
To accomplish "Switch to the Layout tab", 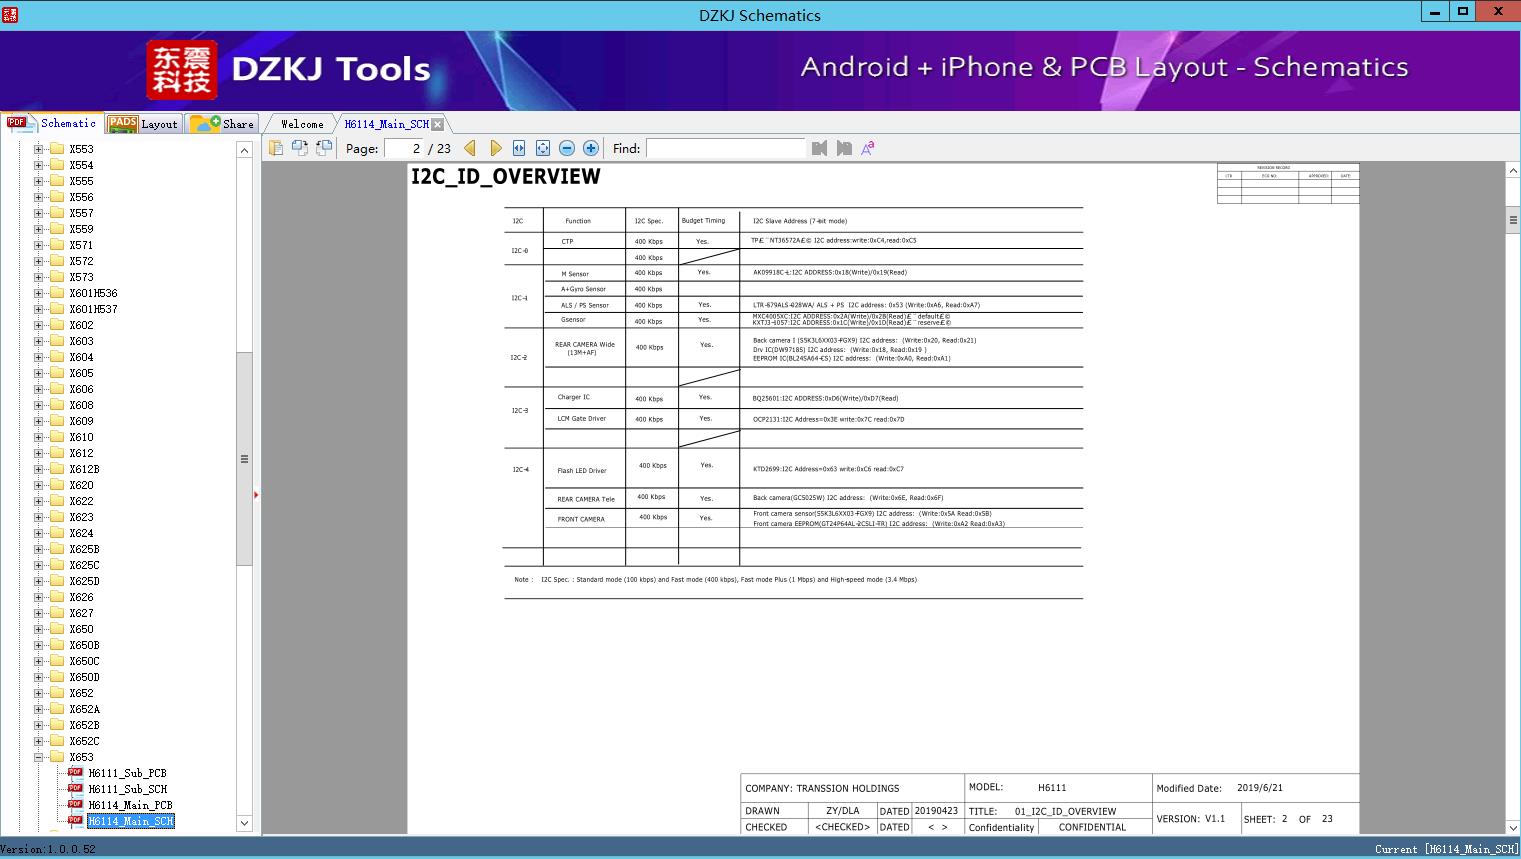I will [143, 124].
